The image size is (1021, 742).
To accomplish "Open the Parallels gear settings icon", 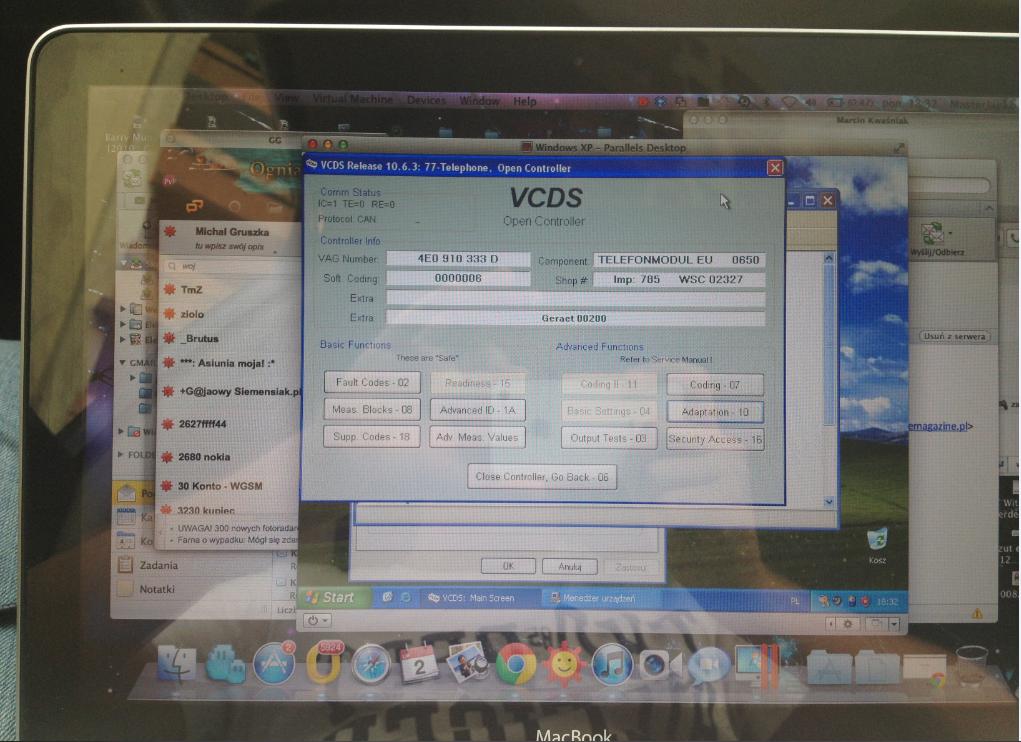I will tap(847, 624).
